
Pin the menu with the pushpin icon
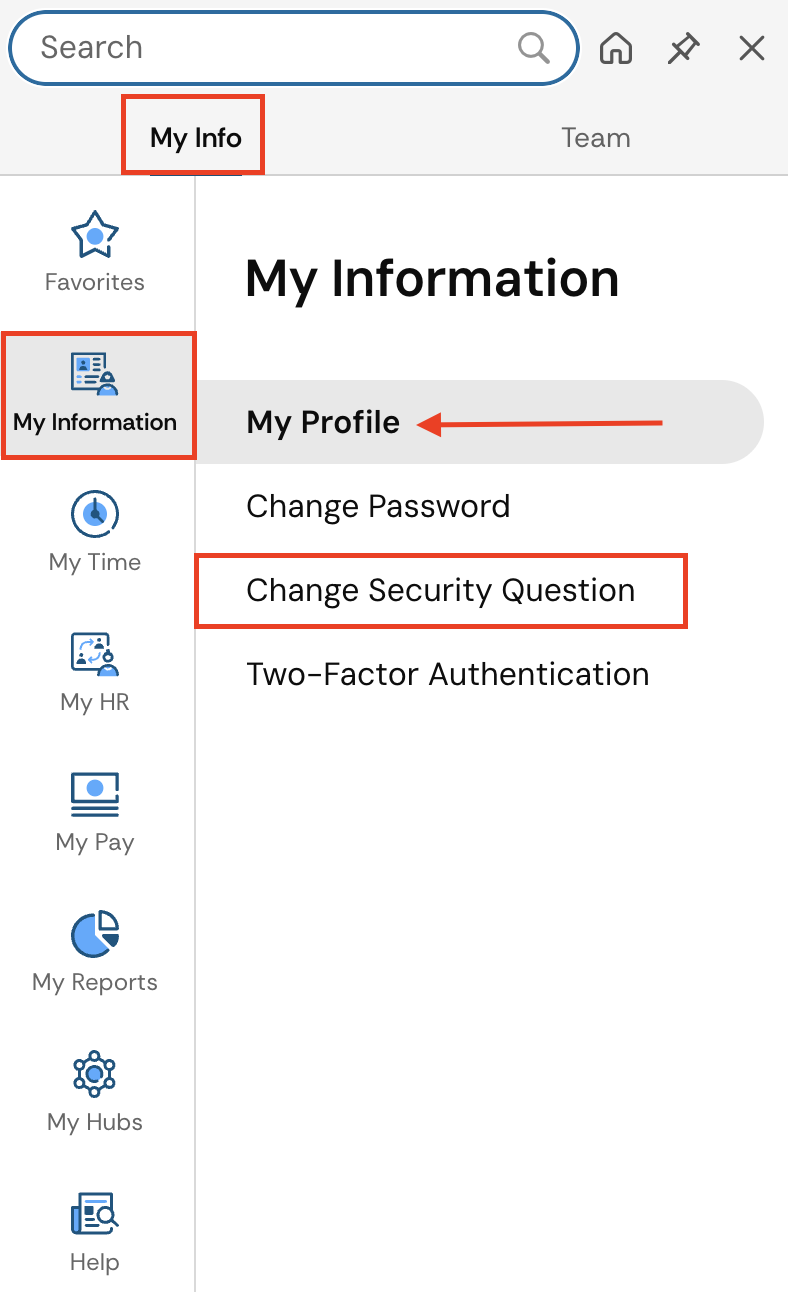(684, 48)
